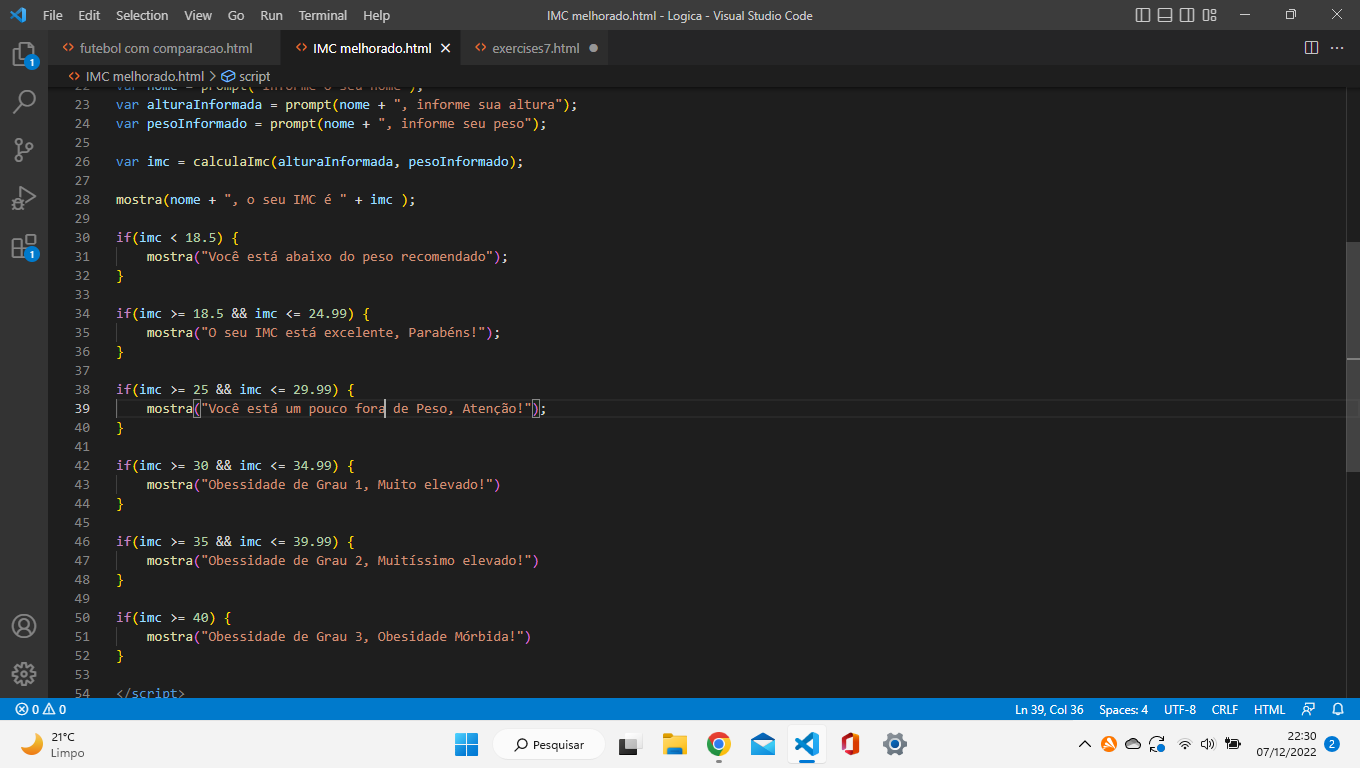
Task: Switch to exercises7.html tab
Action: 537,48
